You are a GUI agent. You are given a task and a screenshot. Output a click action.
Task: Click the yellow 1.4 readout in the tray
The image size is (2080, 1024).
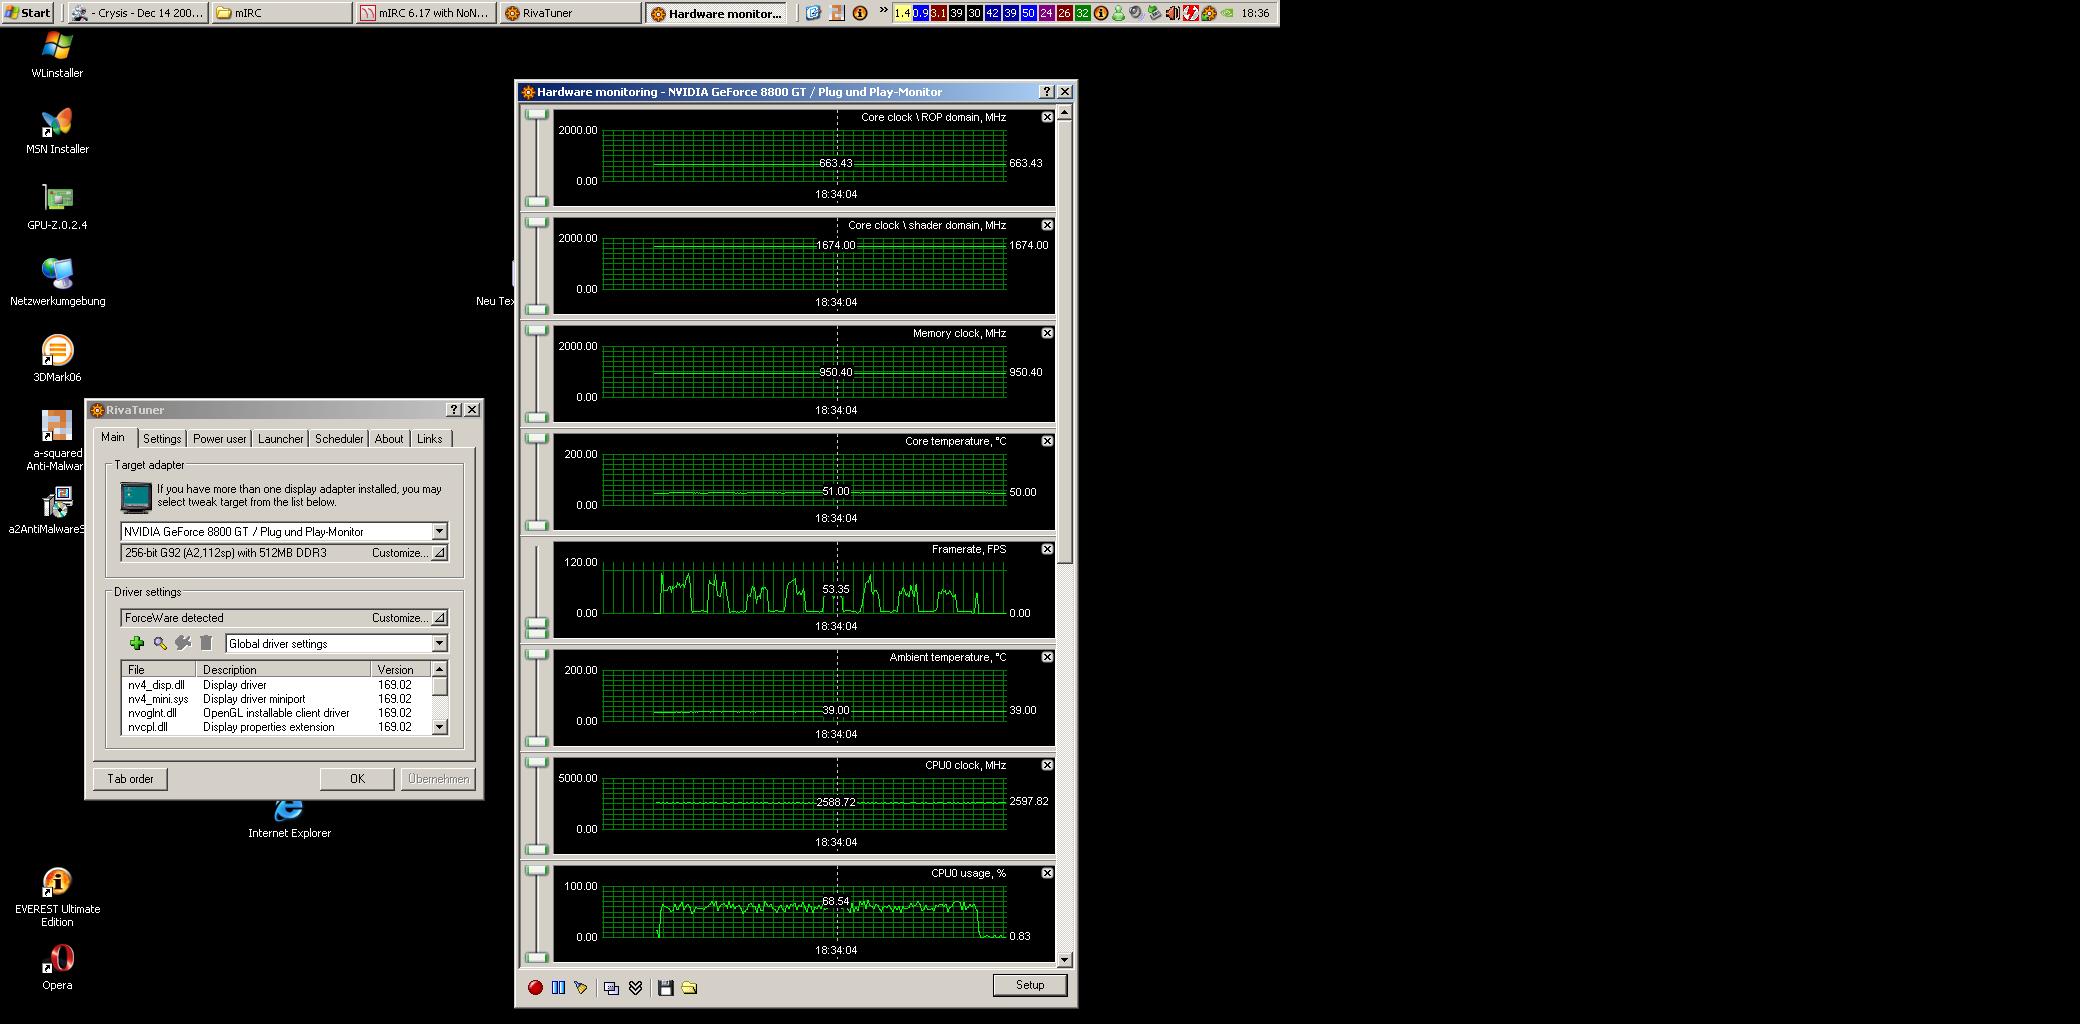click(903, 13)
